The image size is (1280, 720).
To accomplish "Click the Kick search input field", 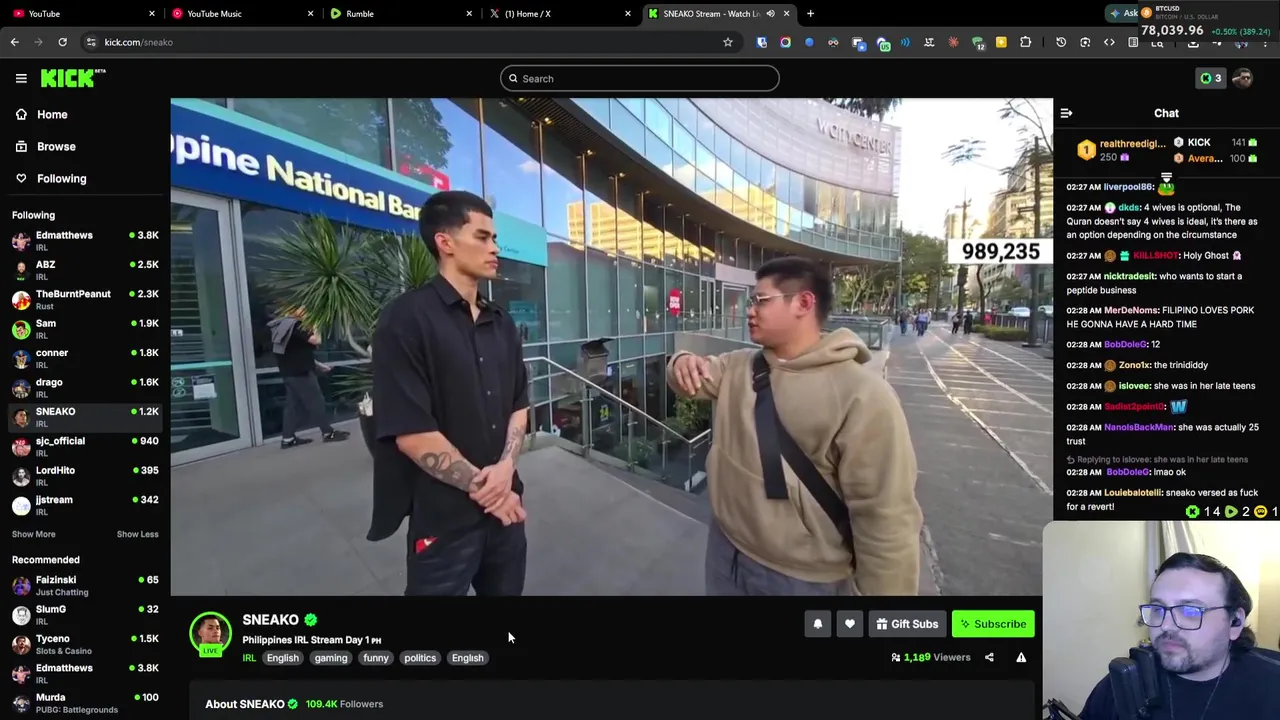I will 640,78.
